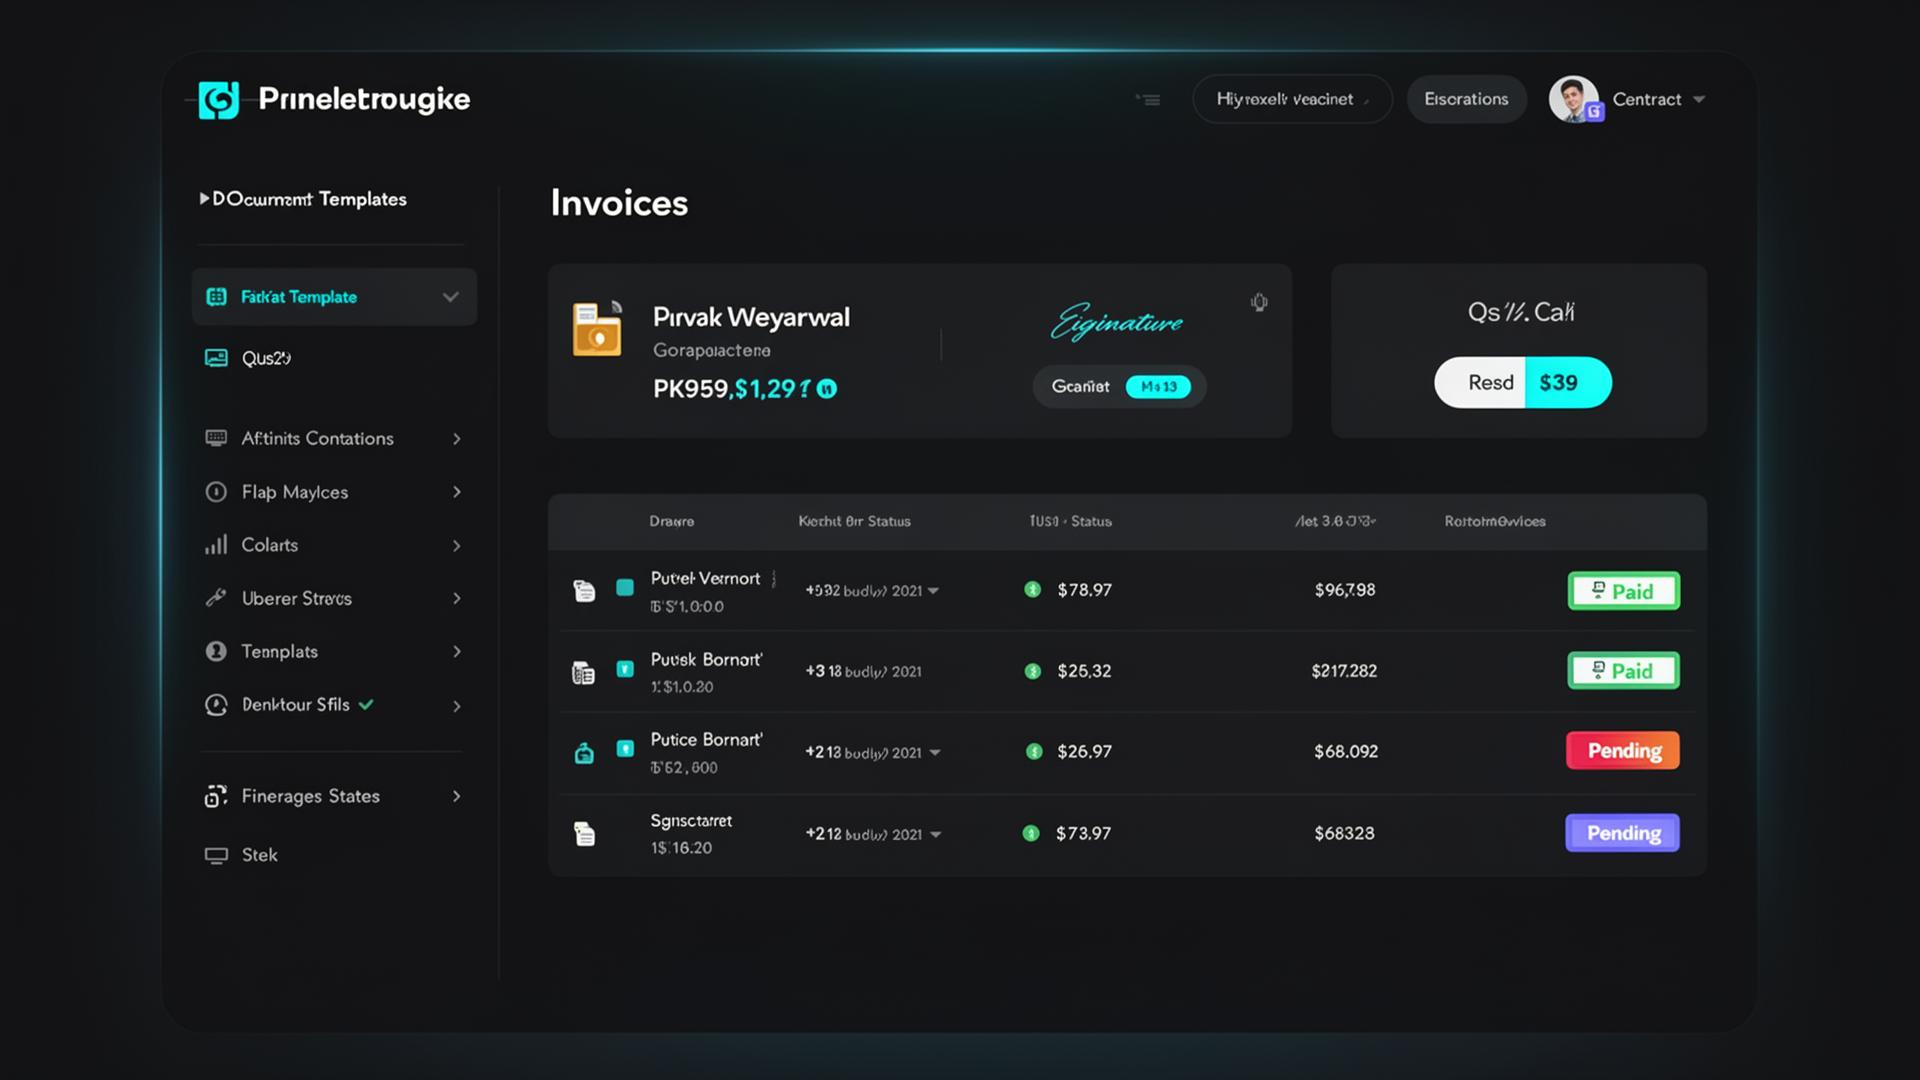This screenshot has height=1080, width=1920.
Task: Click the Temnplats person icon
Action: [216, 651]
